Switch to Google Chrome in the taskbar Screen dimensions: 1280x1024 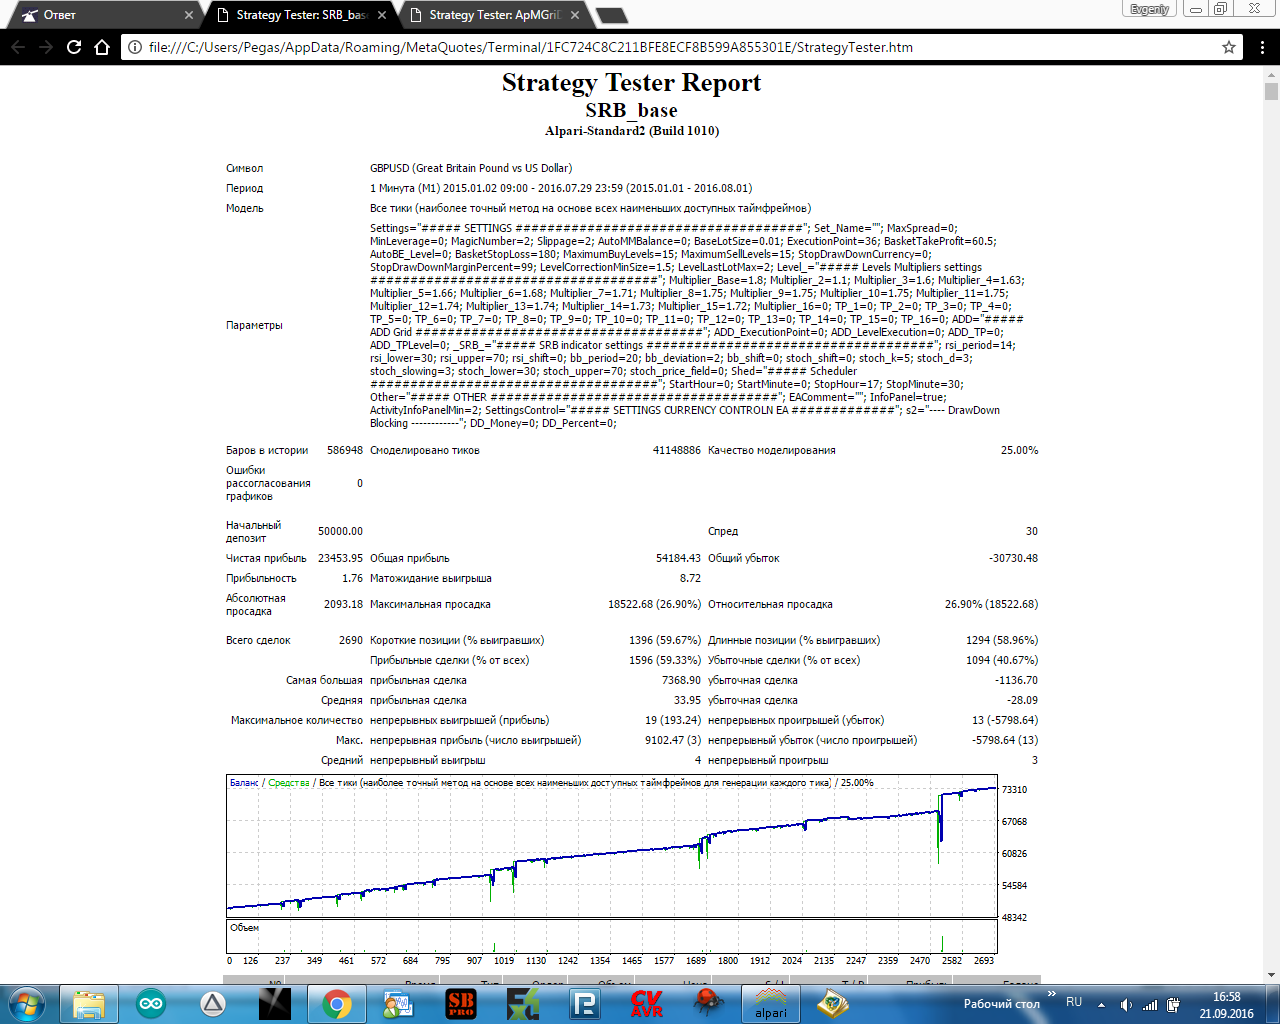click(337, 1004)
